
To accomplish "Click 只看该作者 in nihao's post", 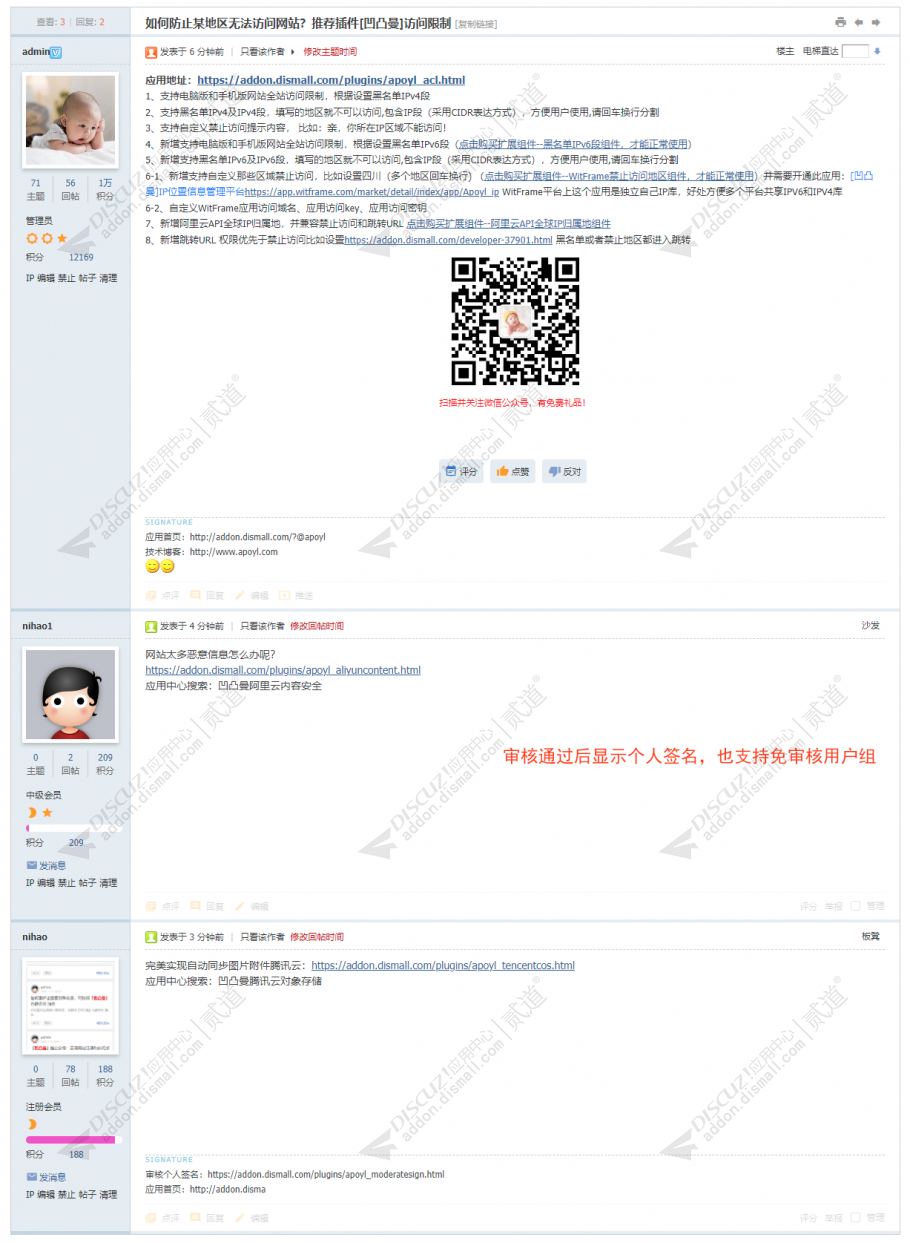I will pyautogui.click(x=262, y=937).
